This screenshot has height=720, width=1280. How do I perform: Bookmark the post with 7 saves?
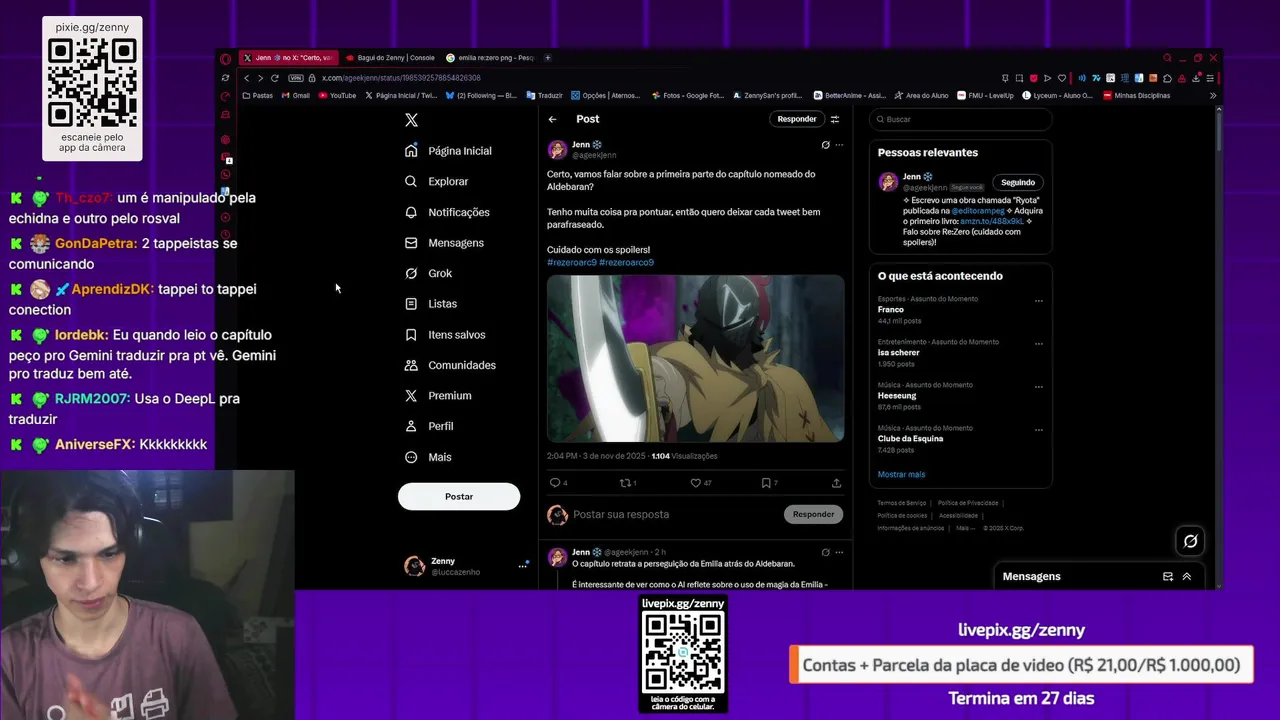coord(769,483)
